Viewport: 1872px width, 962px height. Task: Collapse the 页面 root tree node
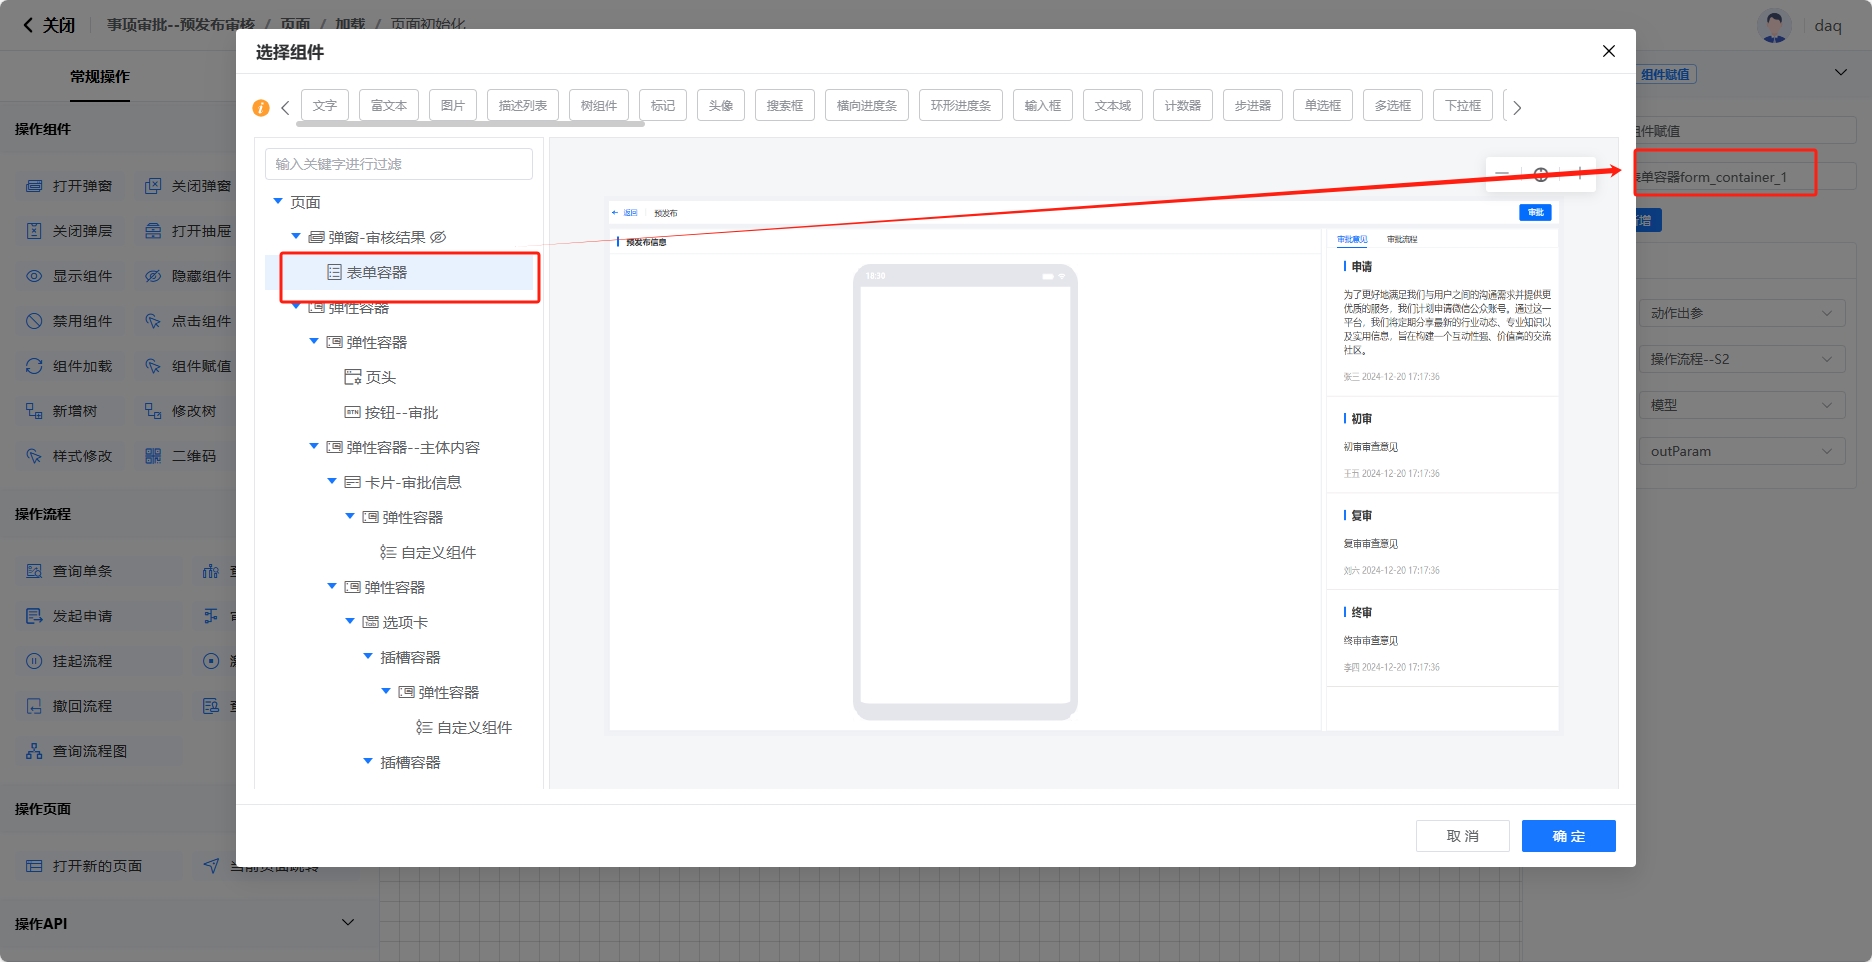click(x=278, y=202)
